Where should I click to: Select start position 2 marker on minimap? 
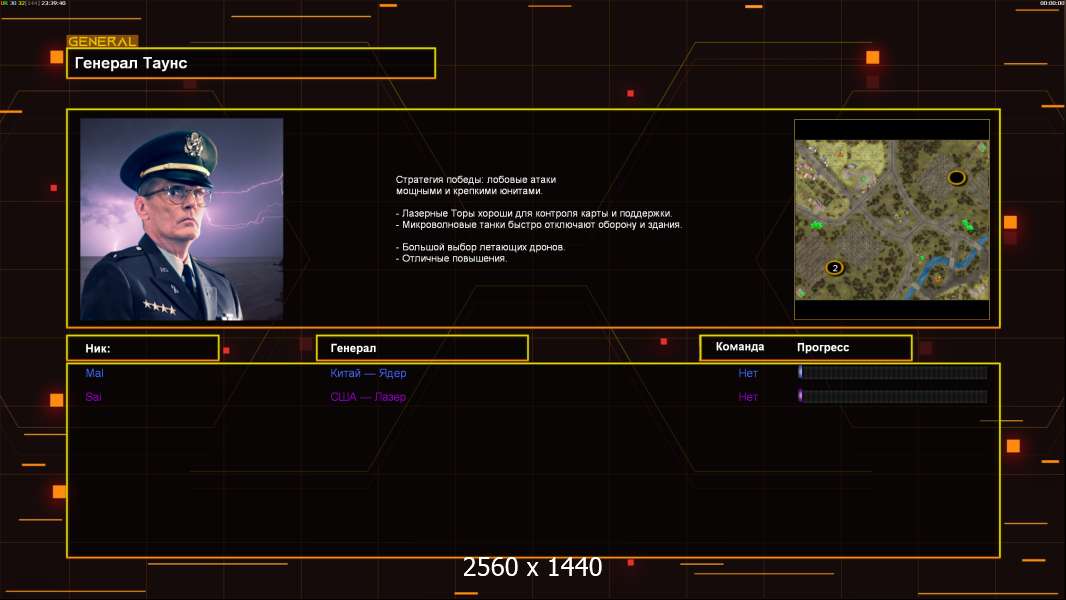[x=834, y=268]
